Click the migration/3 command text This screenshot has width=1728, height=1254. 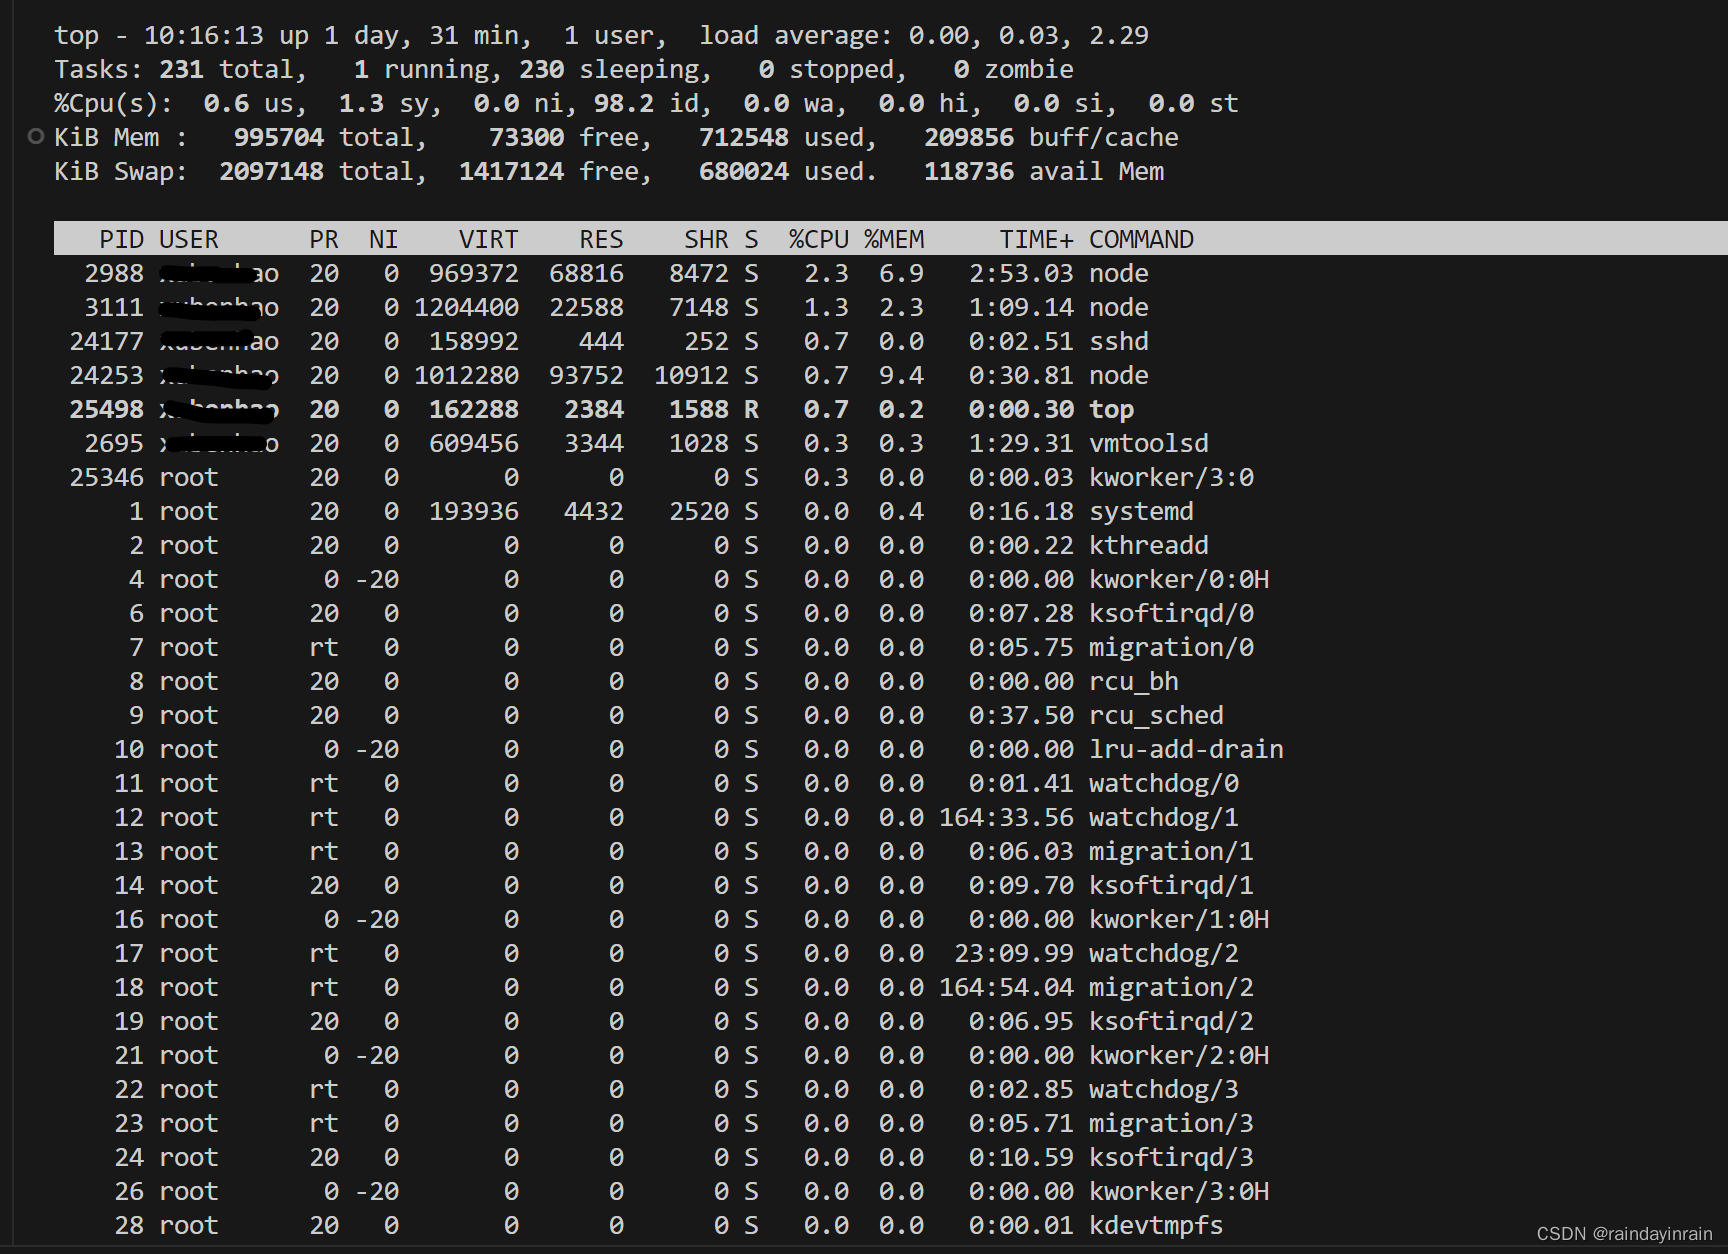(1171, 1124)
